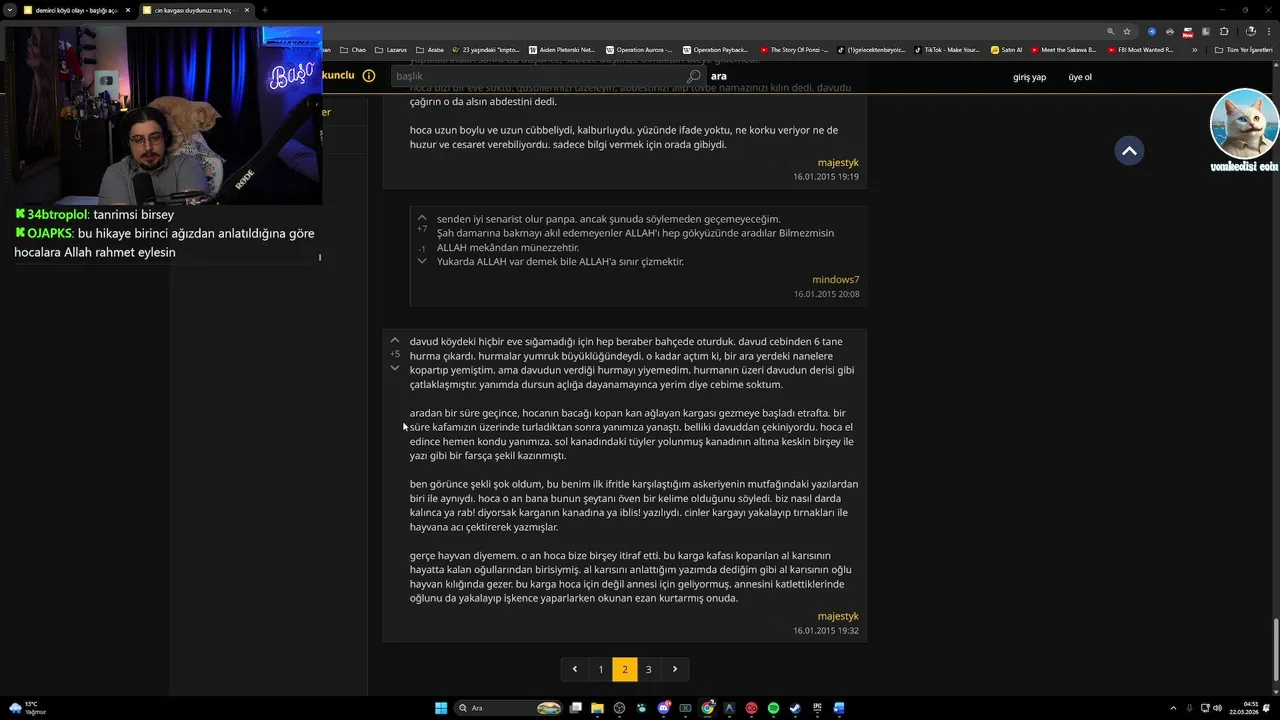The height and width of the screenshot is (720, 1280).
Task: Open the FBI Most Wanted bookmark
Action: click(1141, 50)
